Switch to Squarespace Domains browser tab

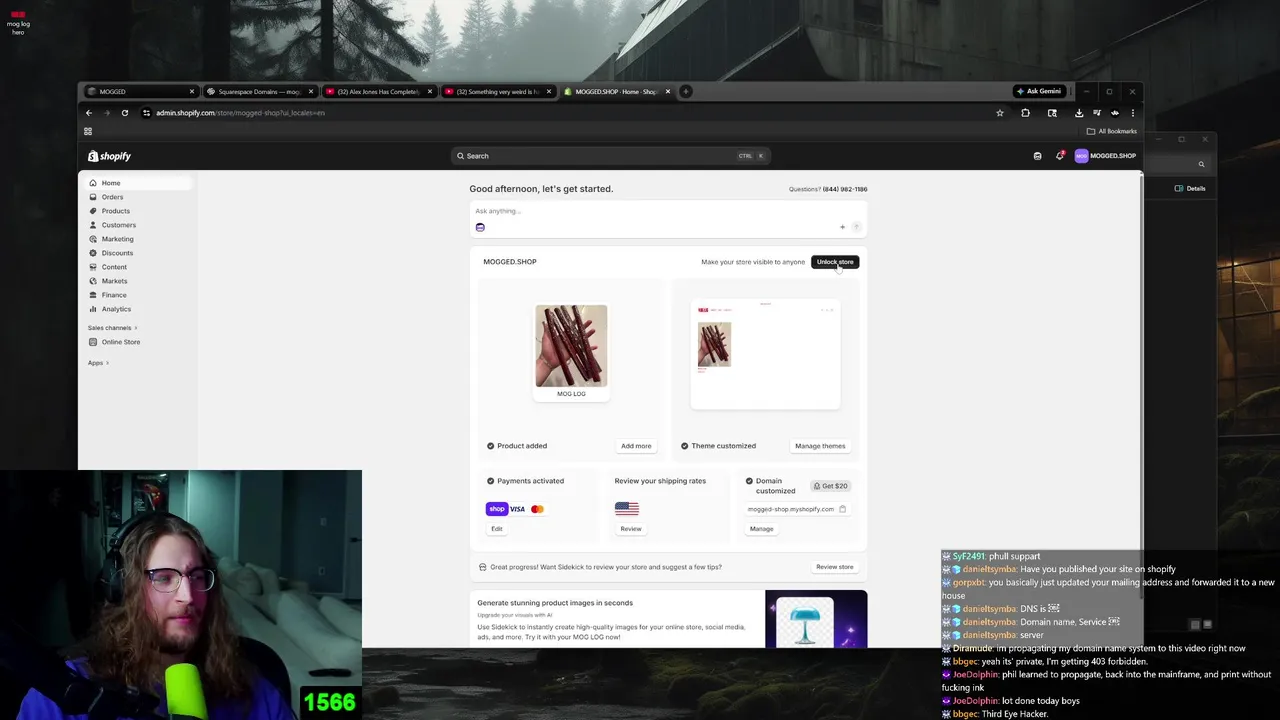click(260, 92)
